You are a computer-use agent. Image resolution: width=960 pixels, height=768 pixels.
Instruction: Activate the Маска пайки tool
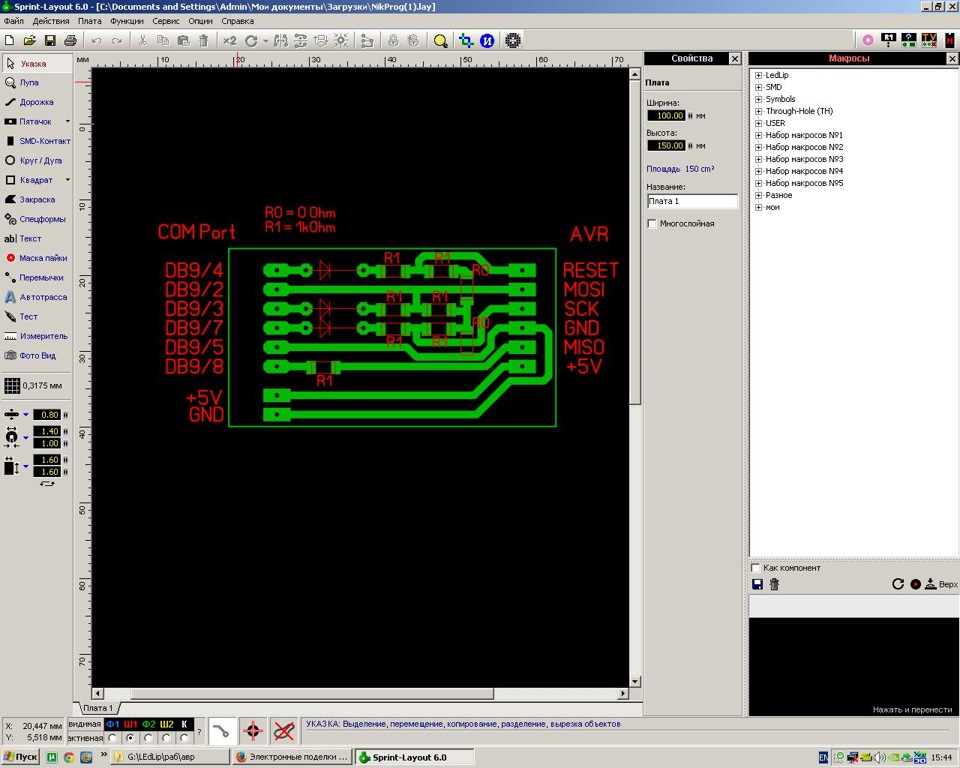click(x=36, y=258)
